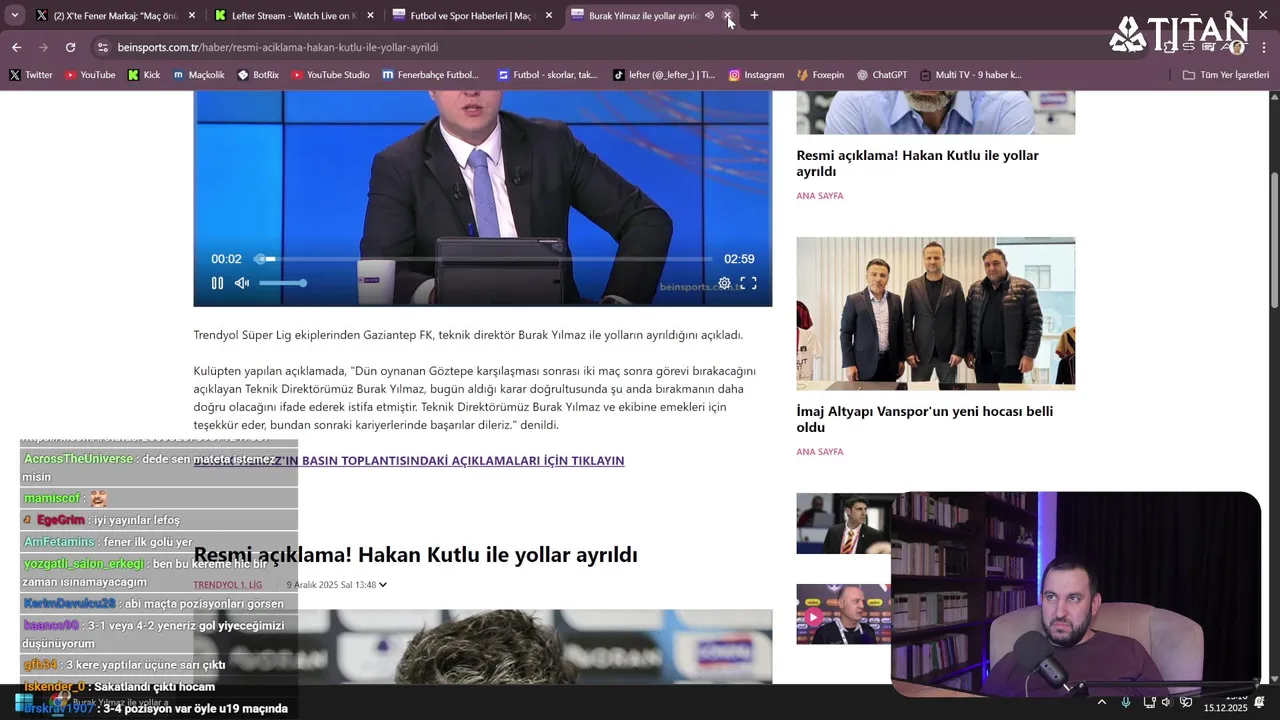
Task: Open the lefter TikTok bookmark
Action: point(664,75)
